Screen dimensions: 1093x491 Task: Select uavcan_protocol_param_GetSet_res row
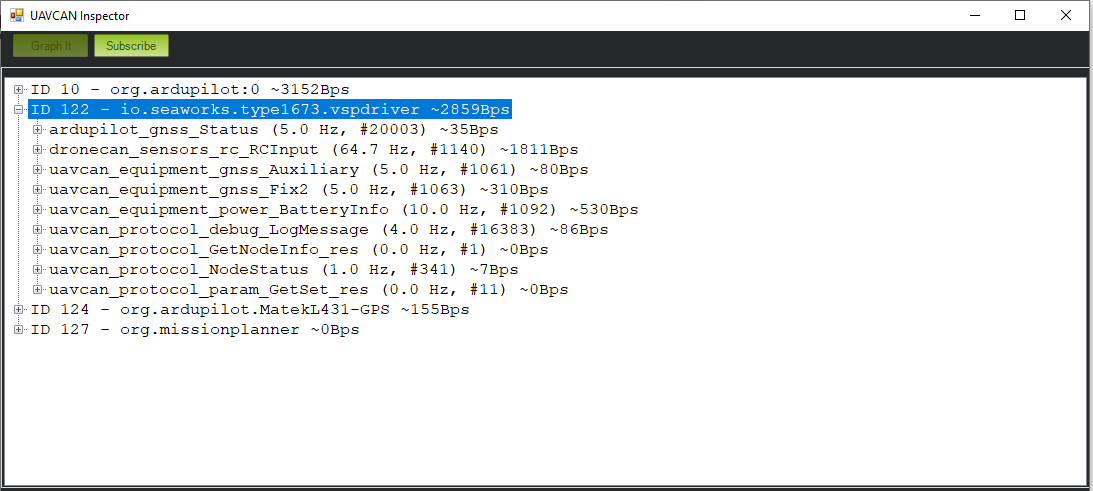pyautogui.click(x=308, y=289)
